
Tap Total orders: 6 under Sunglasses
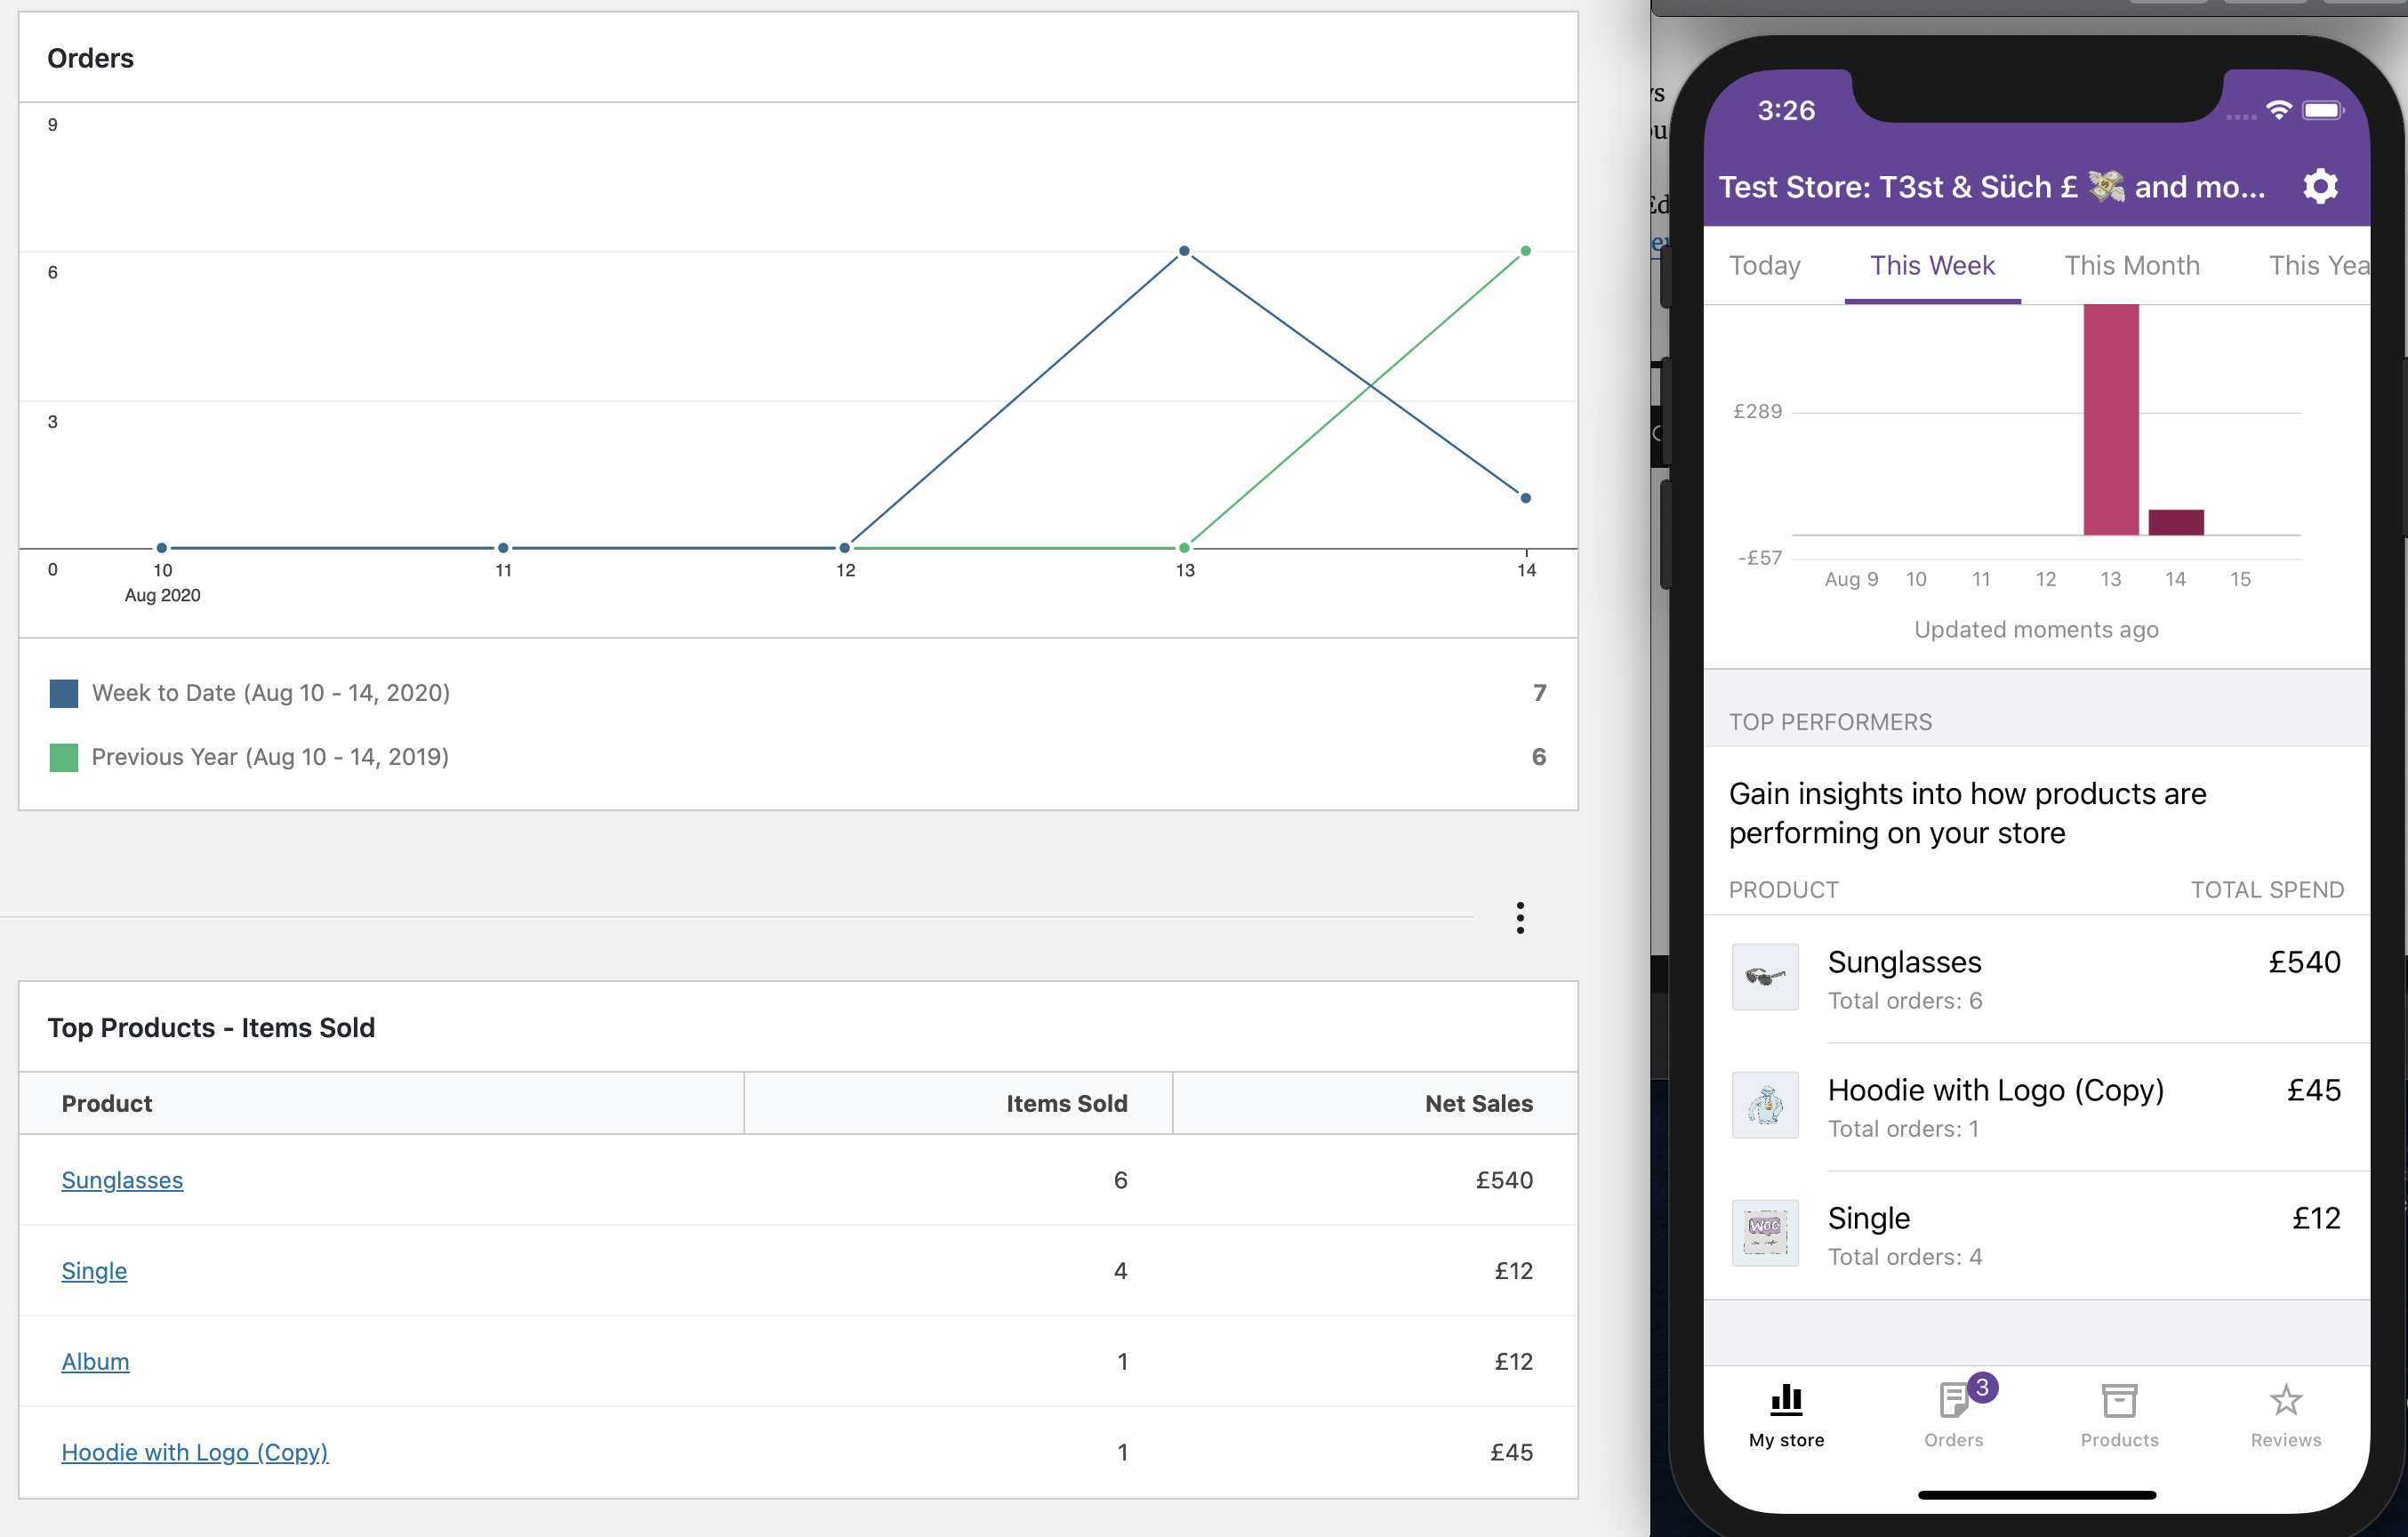click(x=1904, y=1000)
